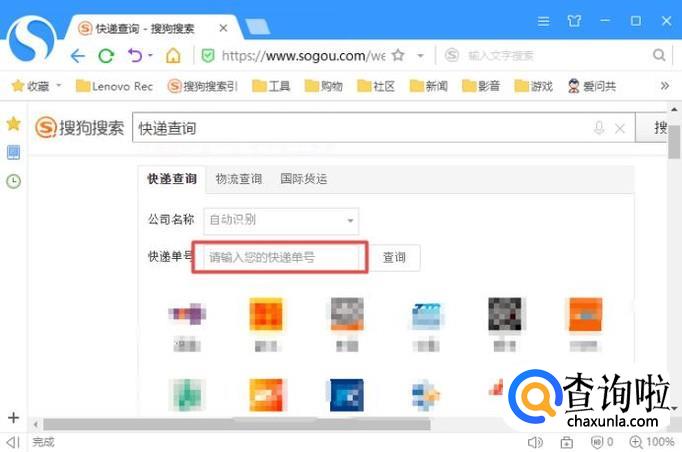Open sidebar favorites star icon

[13, 124]
